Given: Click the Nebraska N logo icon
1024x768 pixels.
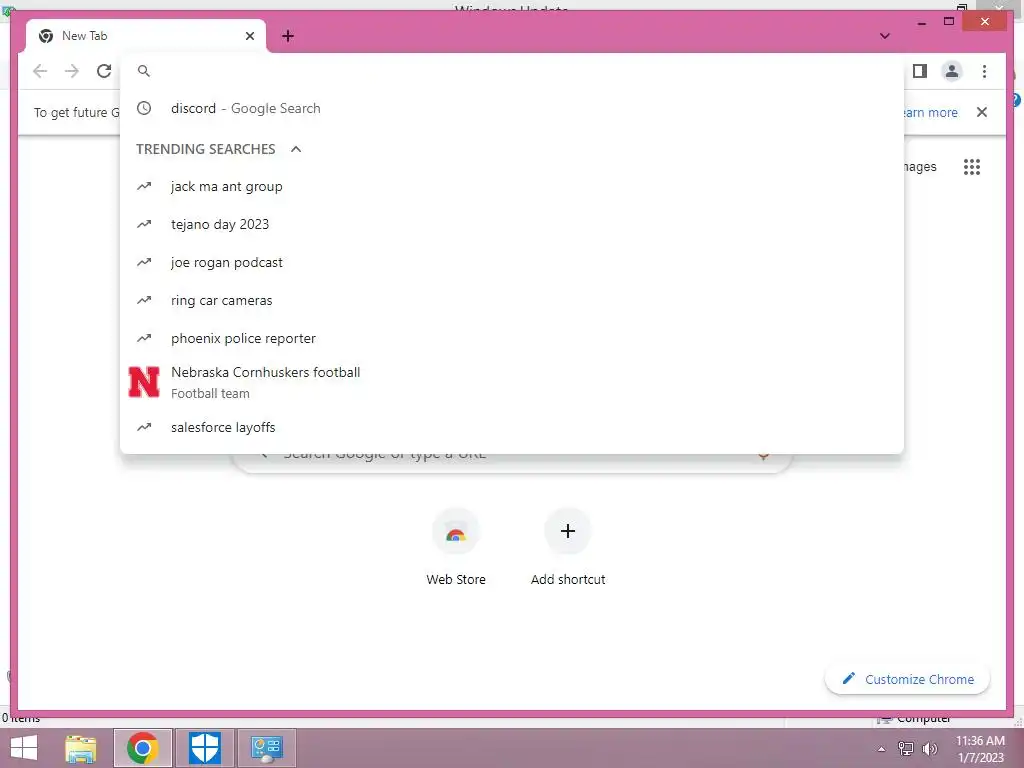Looking at the screenshot, I should (144, 383).
